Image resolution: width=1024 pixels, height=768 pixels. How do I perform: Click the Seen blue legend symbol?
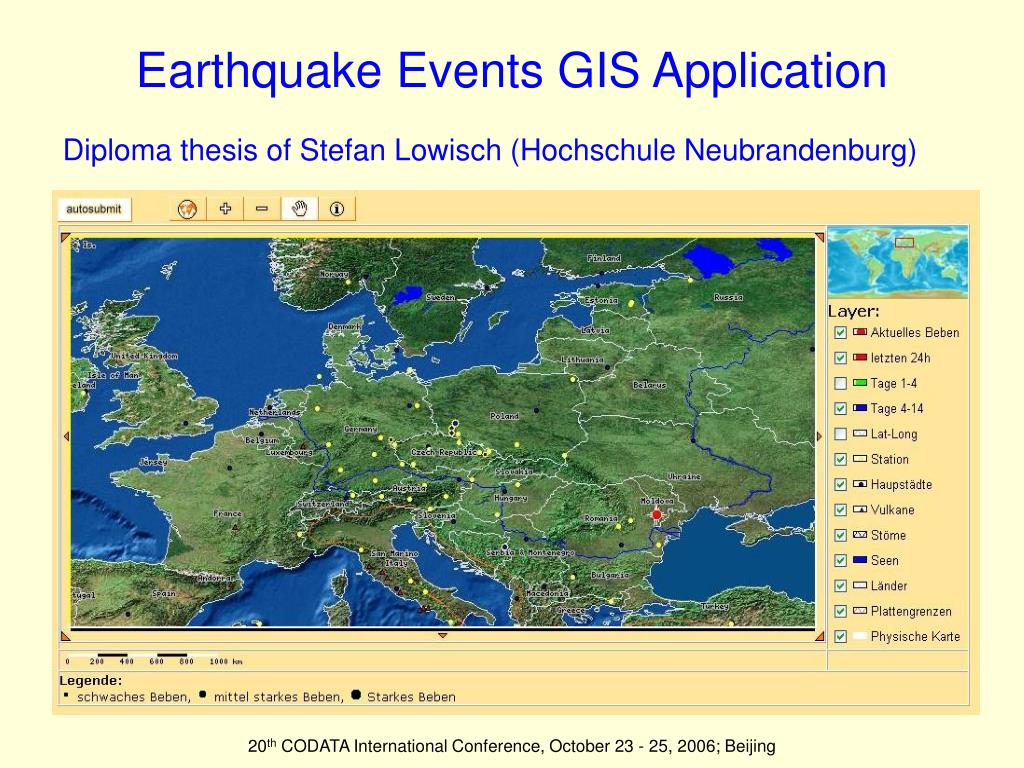860,560
